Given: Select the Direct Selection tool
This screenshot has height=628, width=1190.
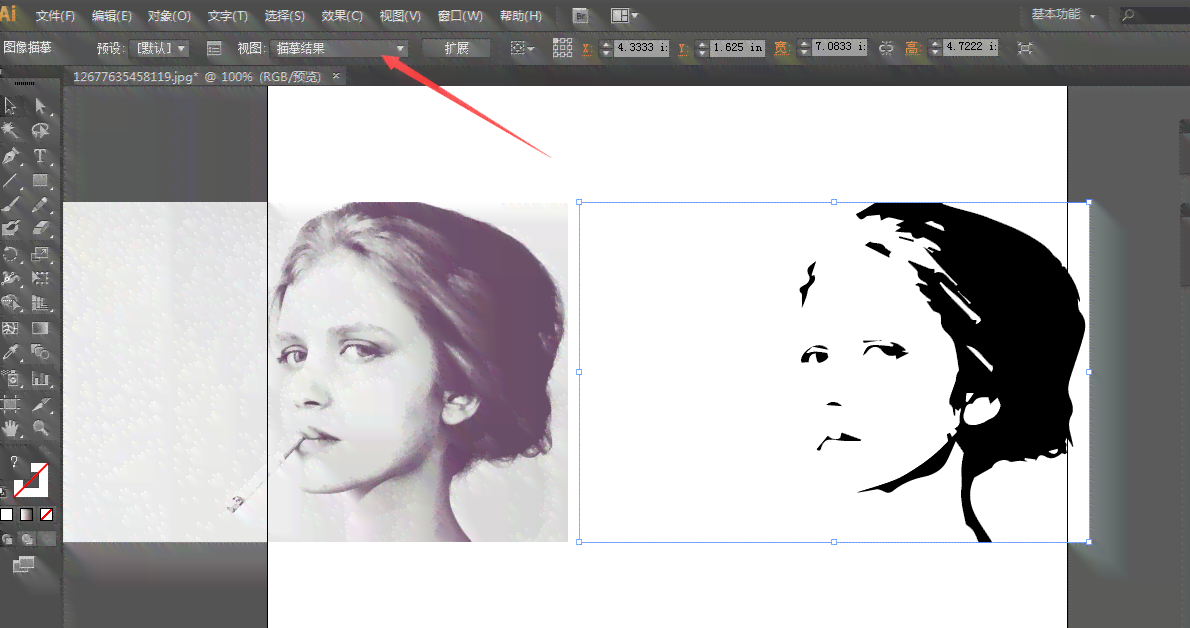Looking at the screenshot, I should click(40, 106).
